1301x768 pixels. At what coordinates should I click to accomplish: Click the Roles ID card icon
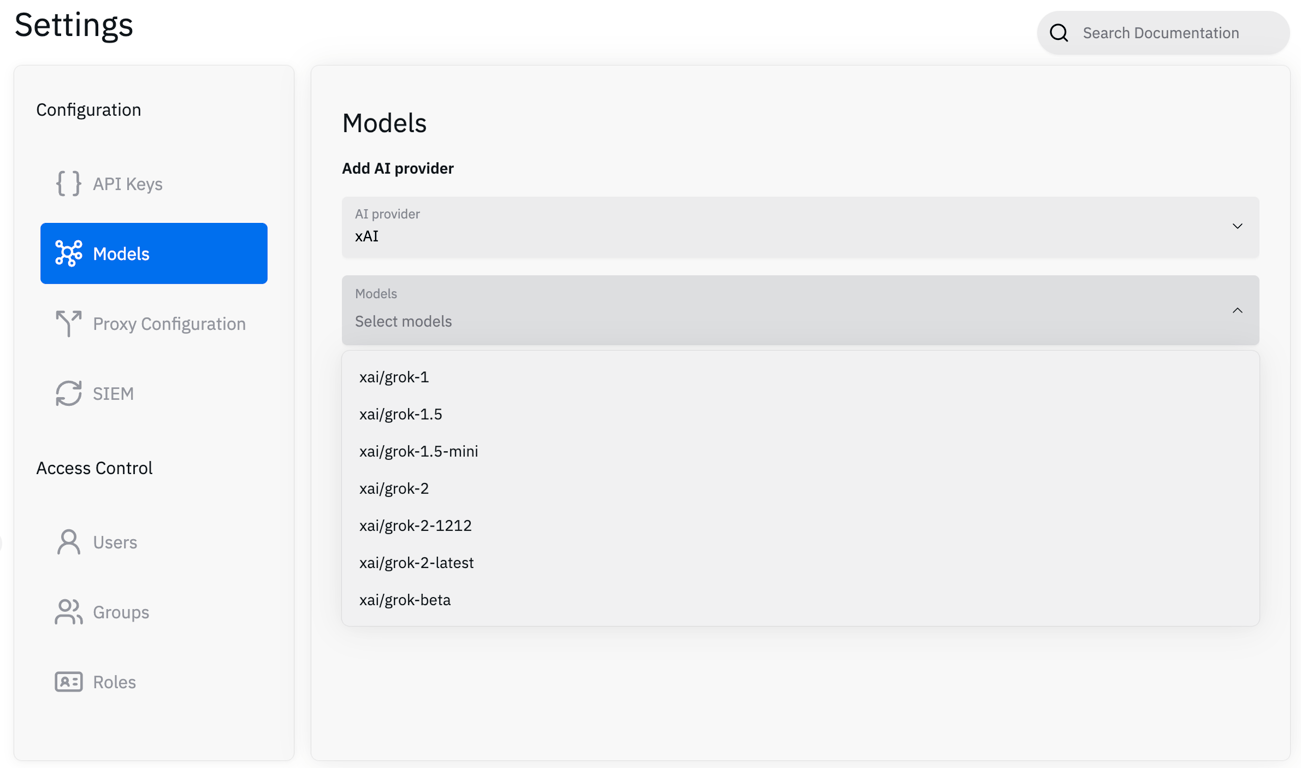click(68, 682)
